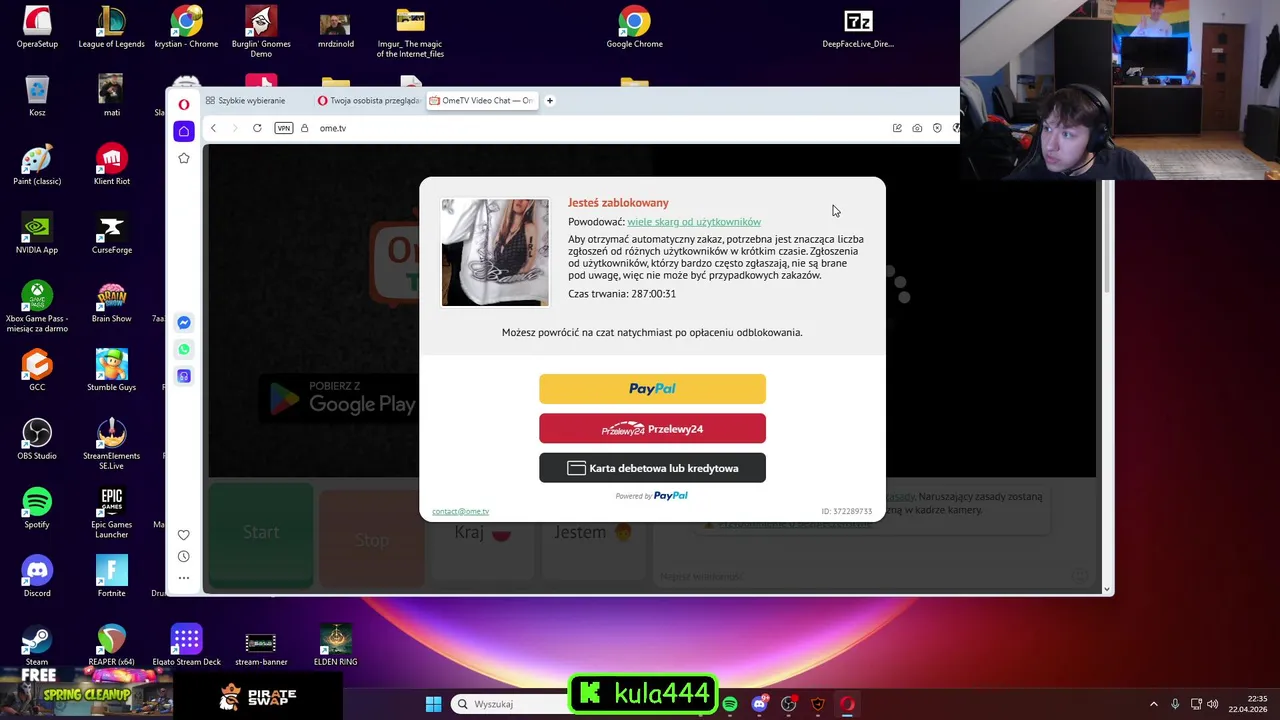Image resolution: width=1280 pixels, height=720 pixels.
Task: Open Burglin' Gnomes Demo desktop icon
Action: click(x=261, y=33)
